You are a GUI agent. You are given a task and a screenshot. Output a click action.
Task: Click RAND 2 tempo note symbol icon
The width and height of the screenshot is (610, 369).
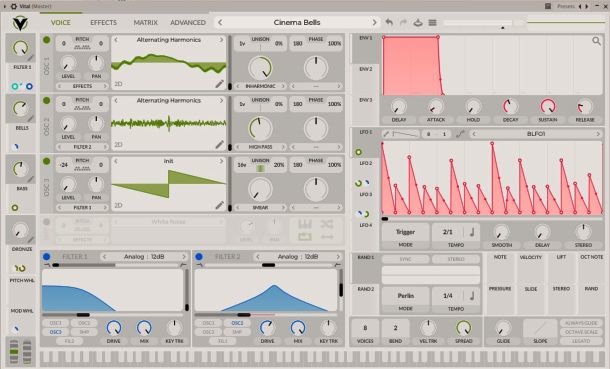coord(472,296)
